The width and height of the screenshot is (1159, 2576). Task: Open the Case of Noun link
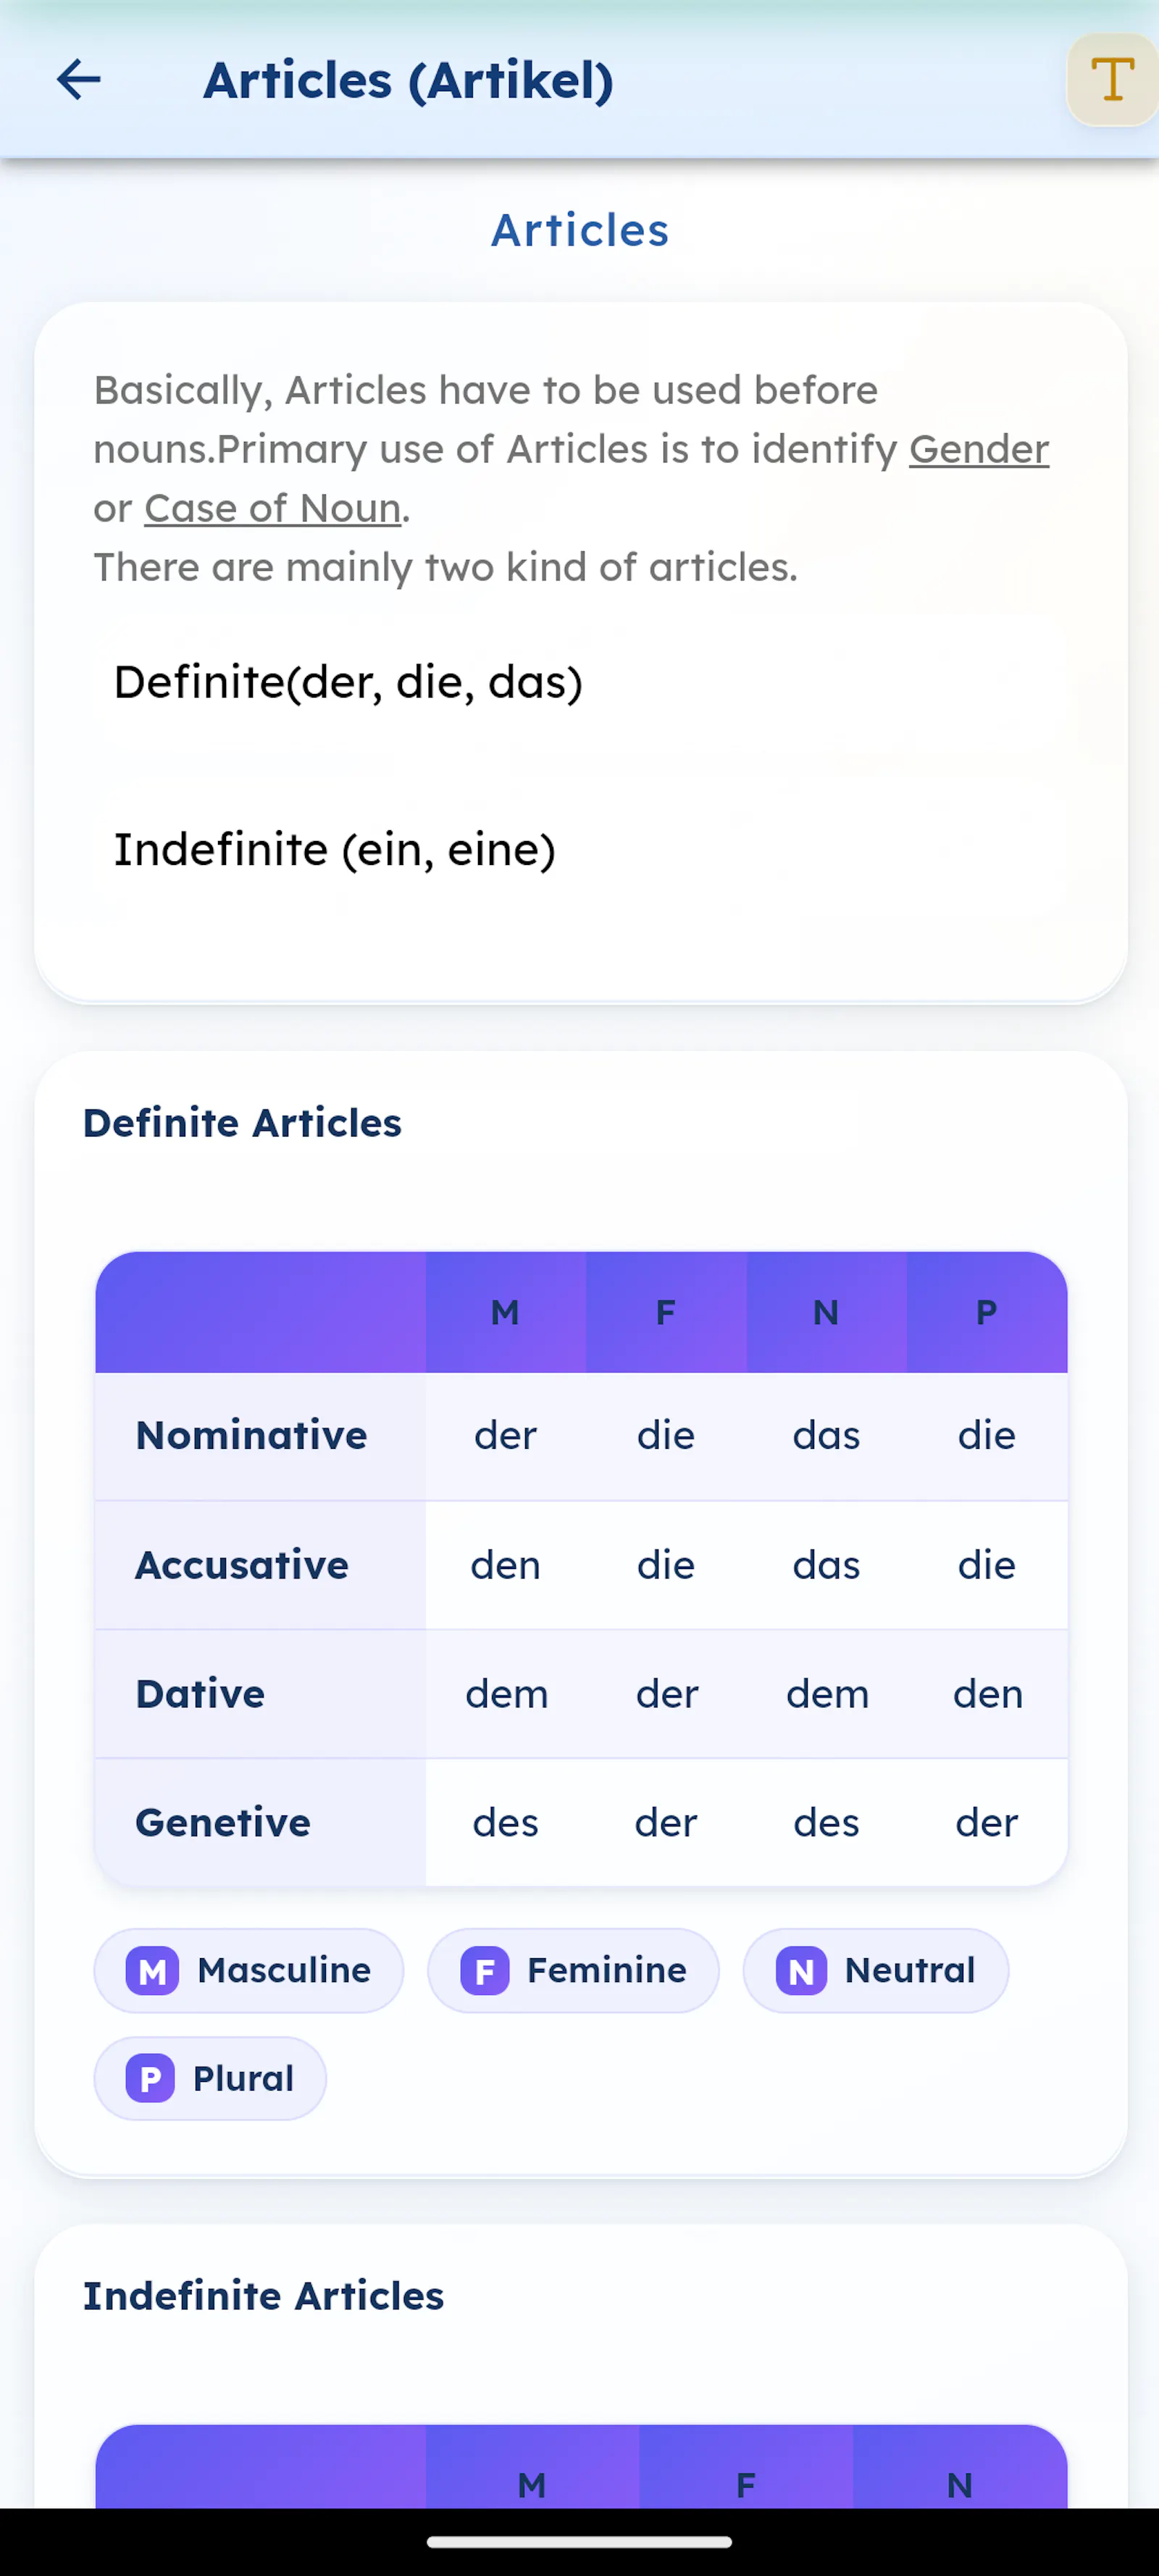[x=273, y=508]
